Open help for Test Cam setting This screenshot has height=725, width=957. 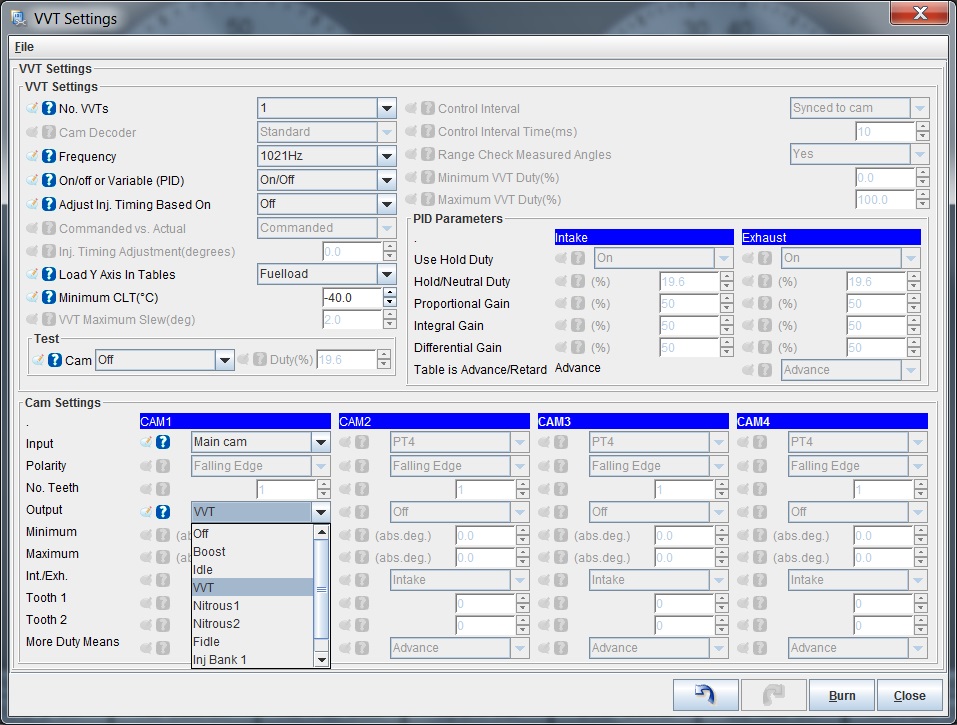coord(55,360)
